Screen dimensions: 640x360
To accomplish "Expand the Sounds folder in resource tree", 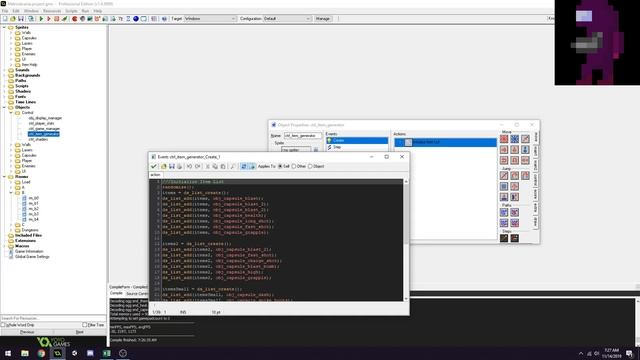I will 4,70.
